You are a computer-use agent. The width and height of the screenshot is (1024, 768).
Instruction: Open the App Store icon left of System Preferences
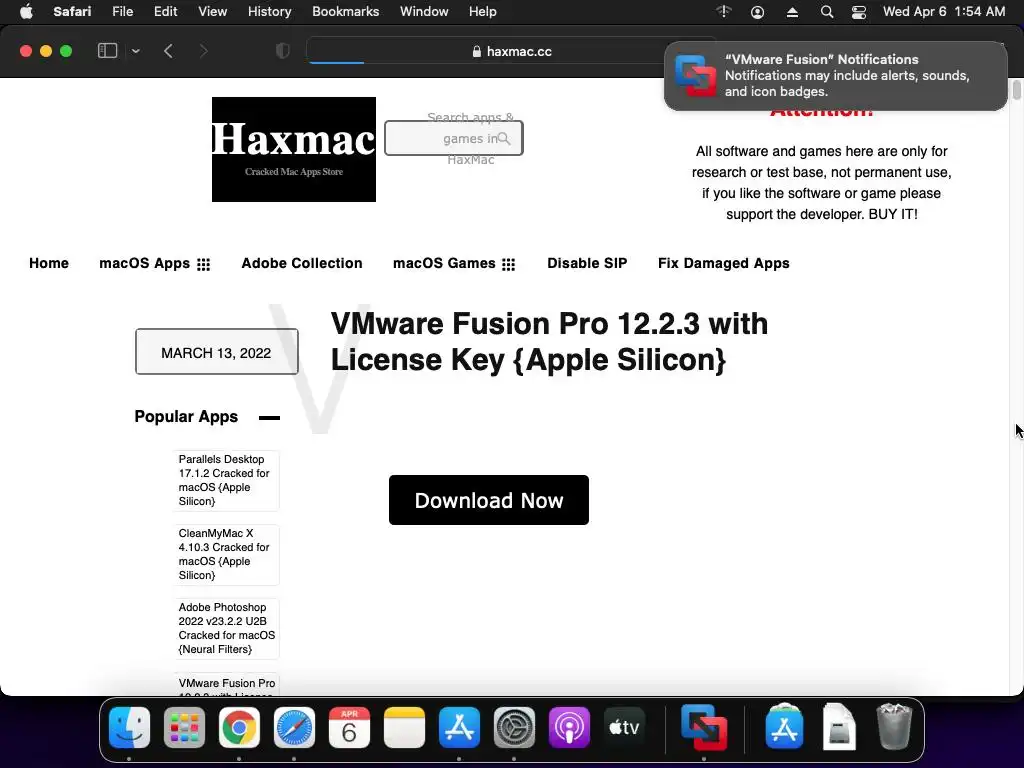click(x=459, y=727)
